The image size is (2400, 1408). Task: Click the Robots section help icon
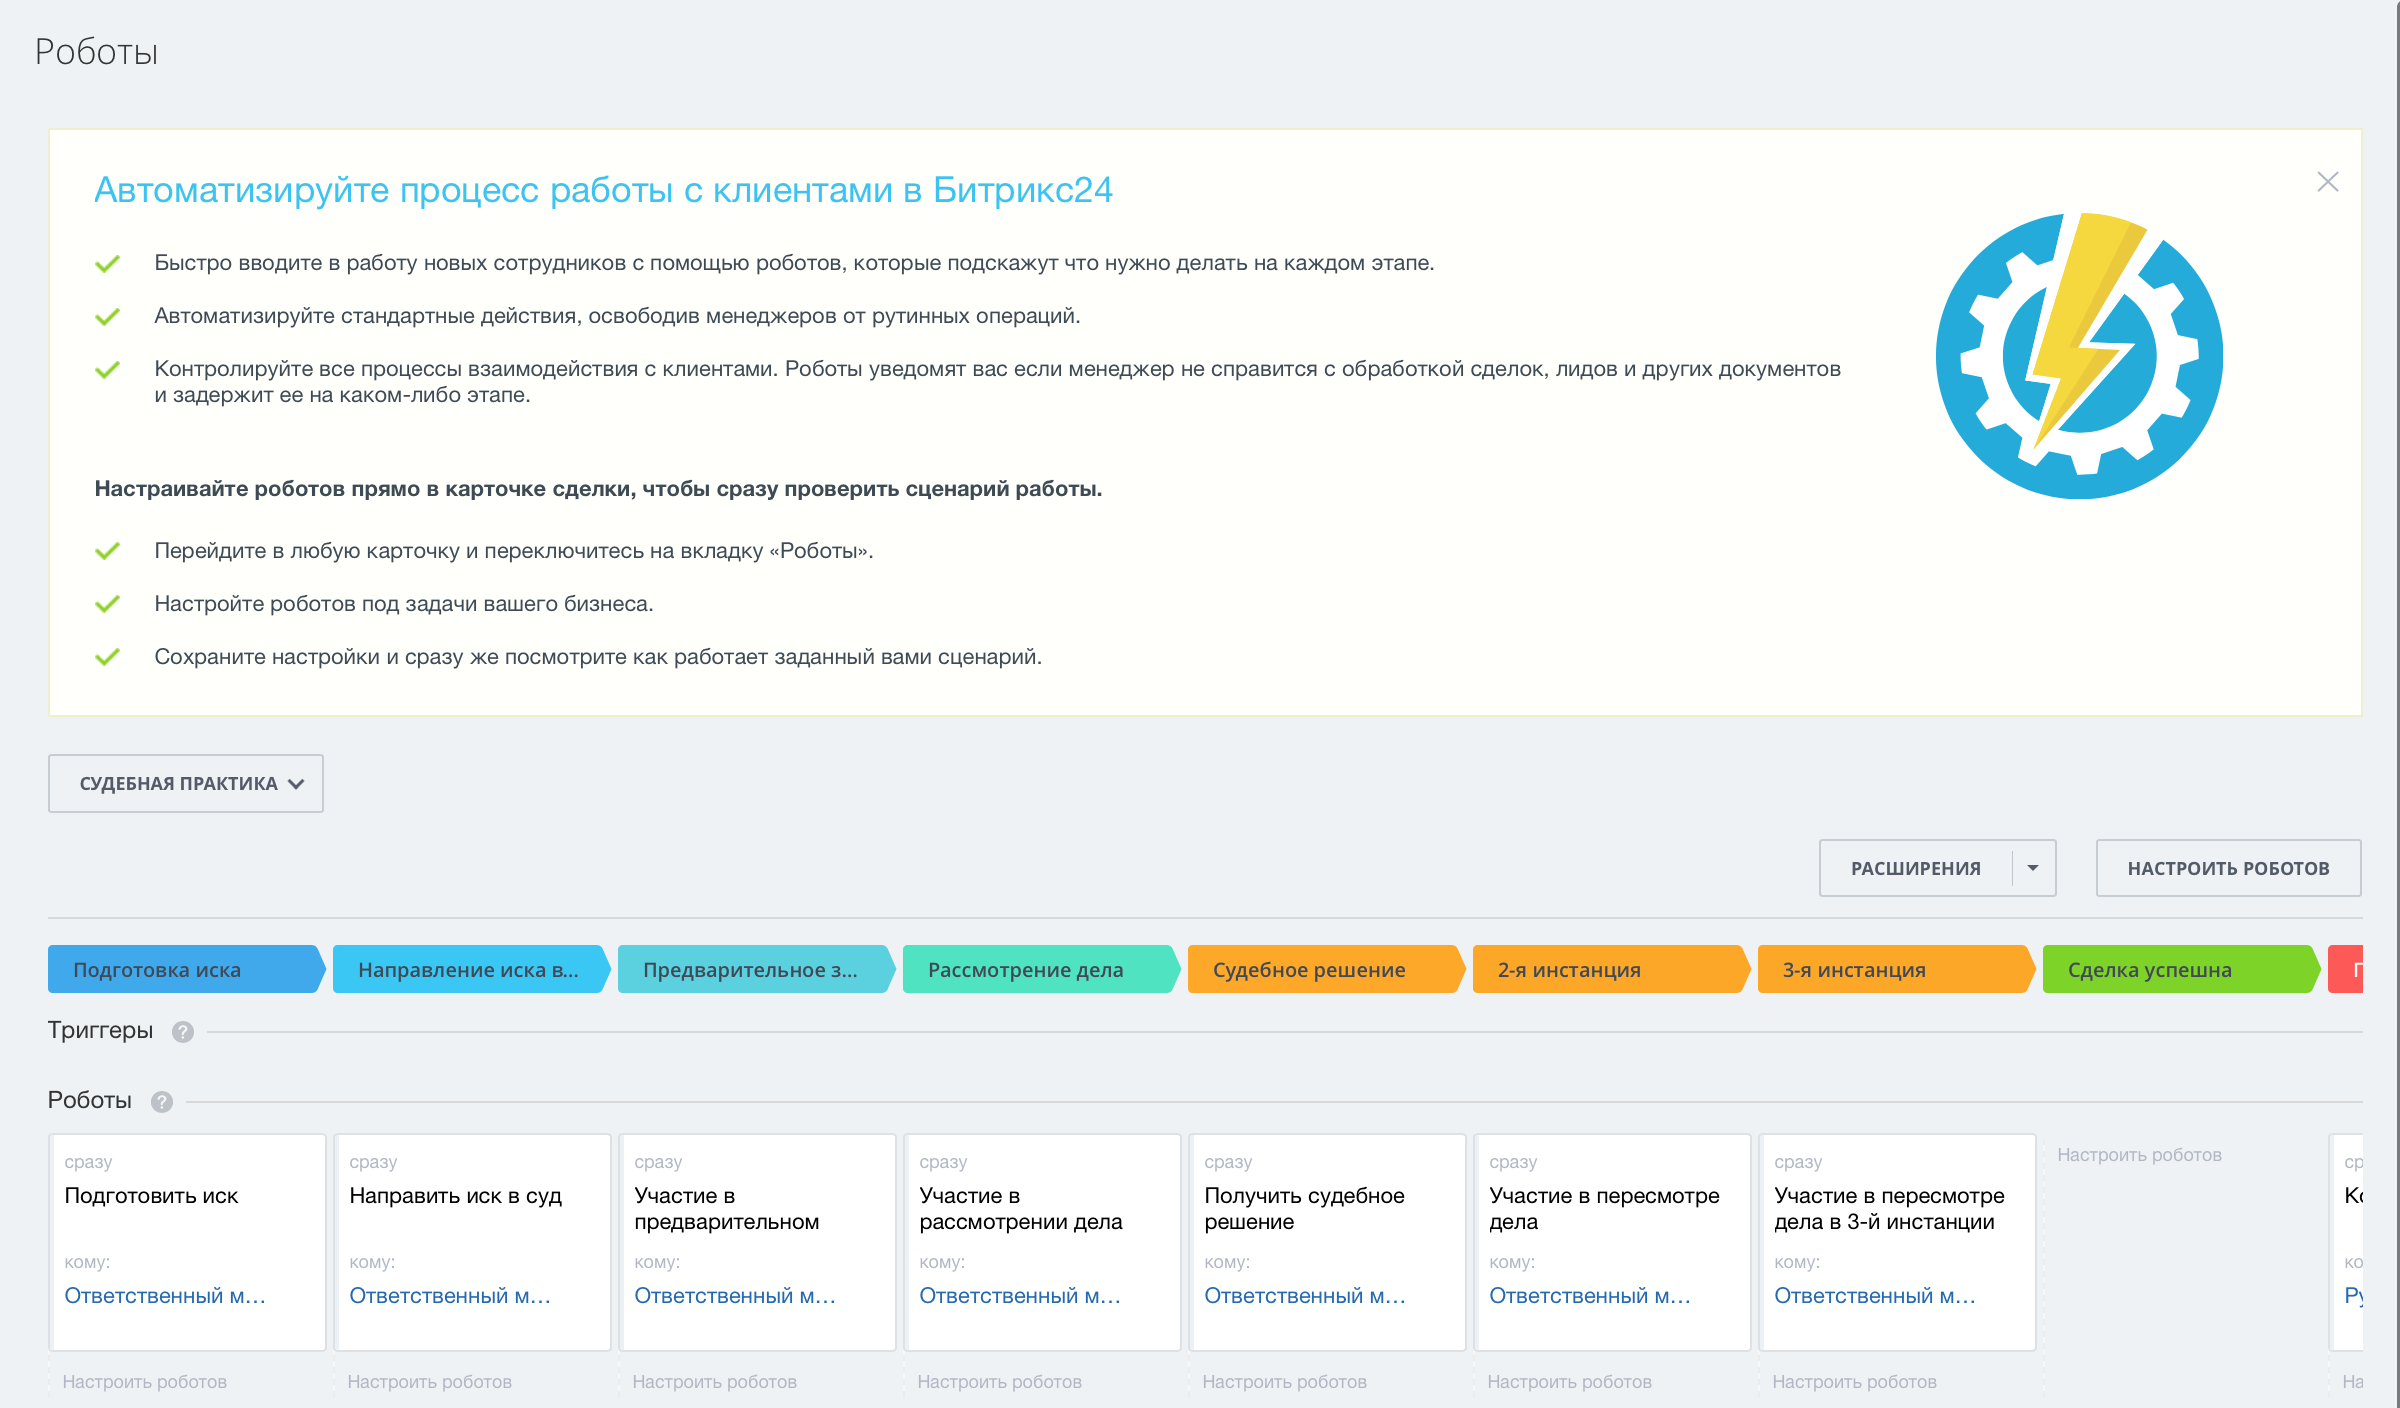pyautogui.click(x=162, y=1102)
